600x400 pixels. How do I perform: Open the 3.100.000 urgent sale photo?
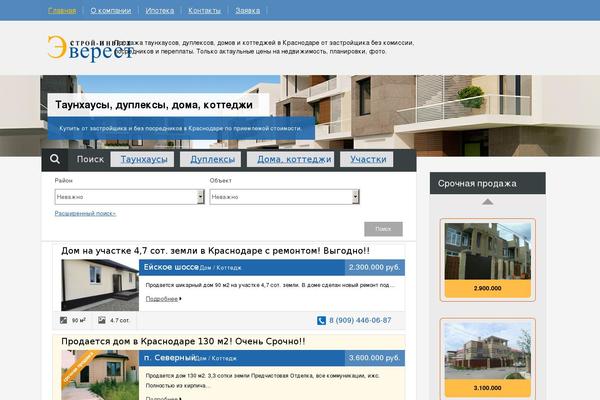488,351
